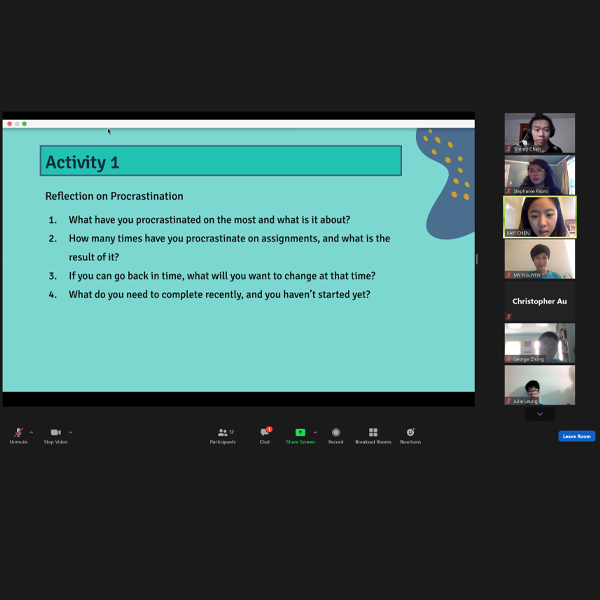This screenshot has height=600, width=600.
Task: Click question 1 about what you procrastinated most
Action: click(209, 220)
